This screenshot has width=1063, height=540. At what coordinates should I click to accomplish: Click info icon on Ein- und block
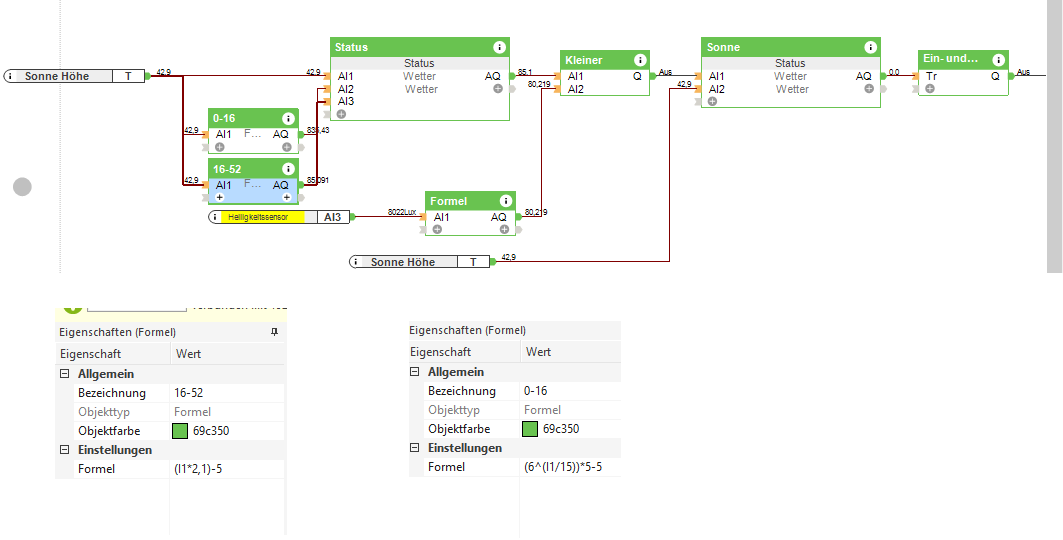coord(999,60)
